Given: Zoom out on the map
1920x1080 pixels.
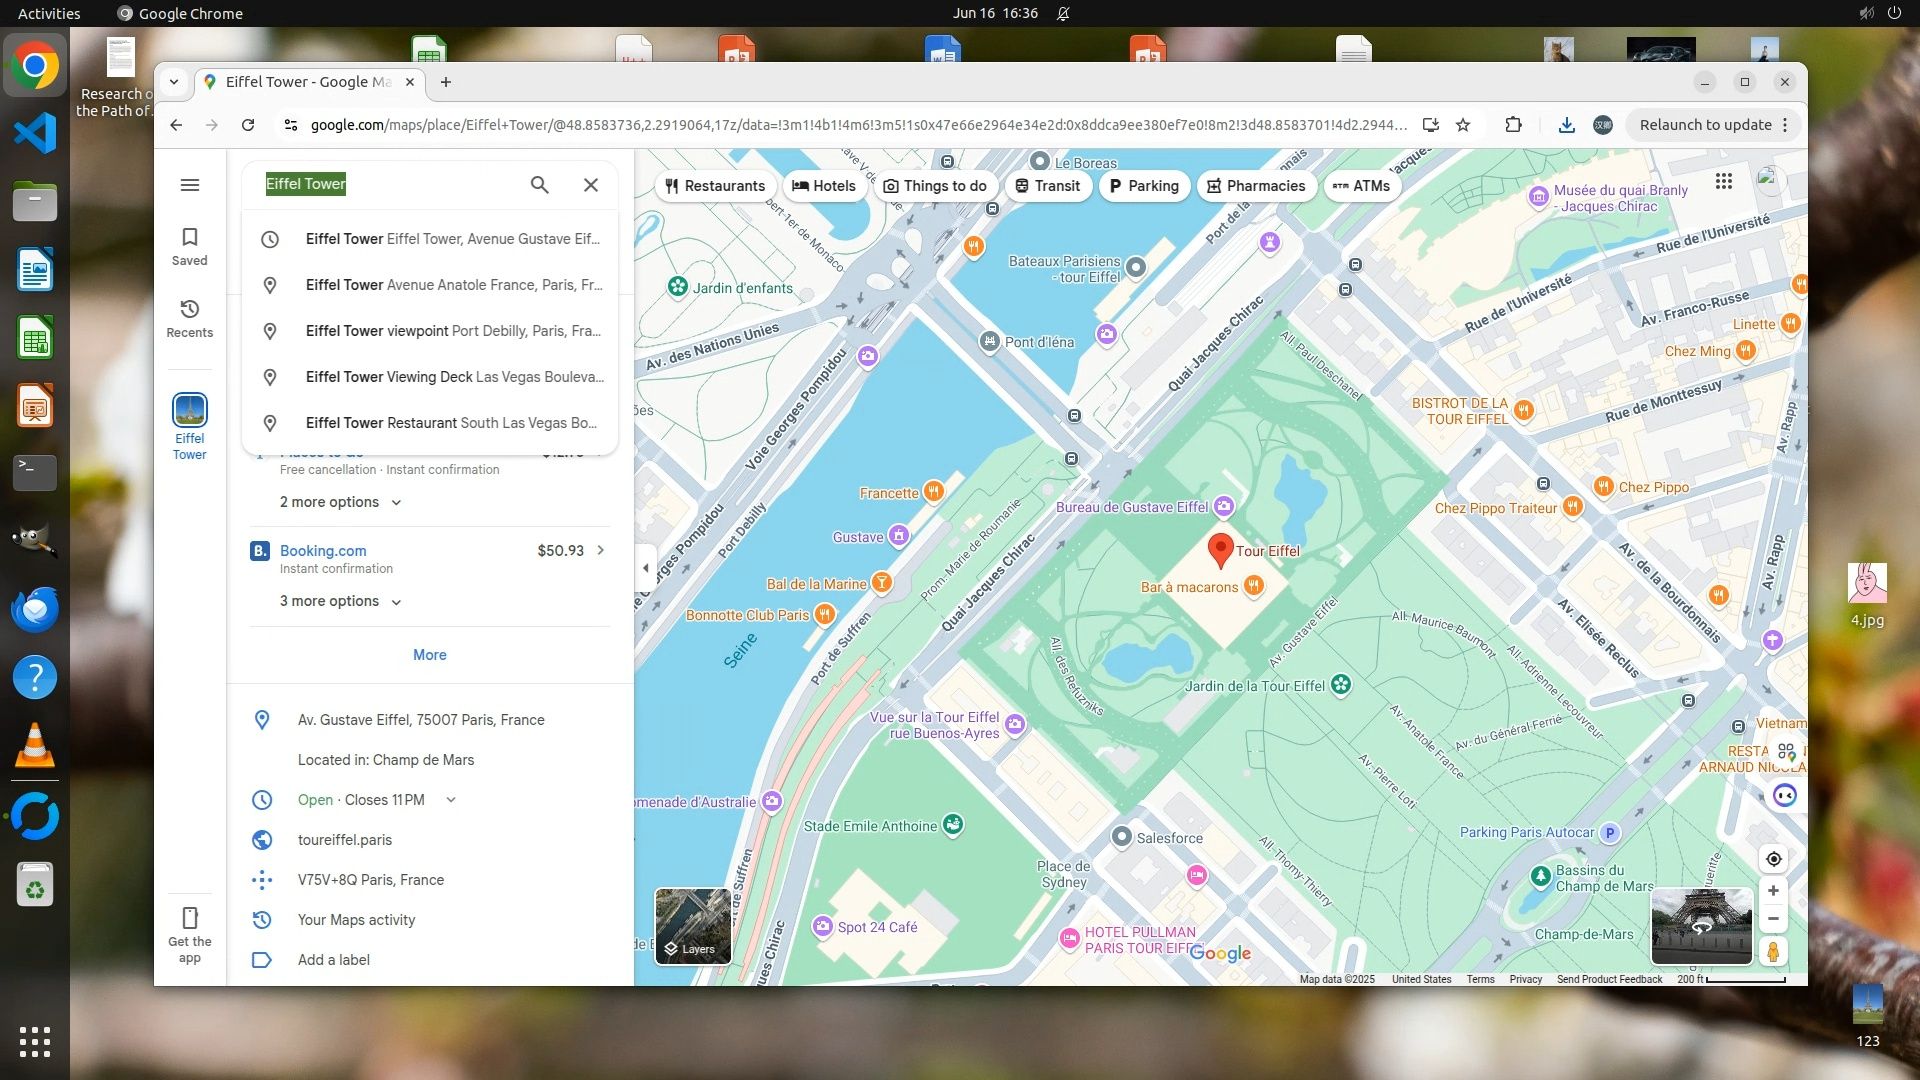Looking at the screenshot, I should (1773, 919).
